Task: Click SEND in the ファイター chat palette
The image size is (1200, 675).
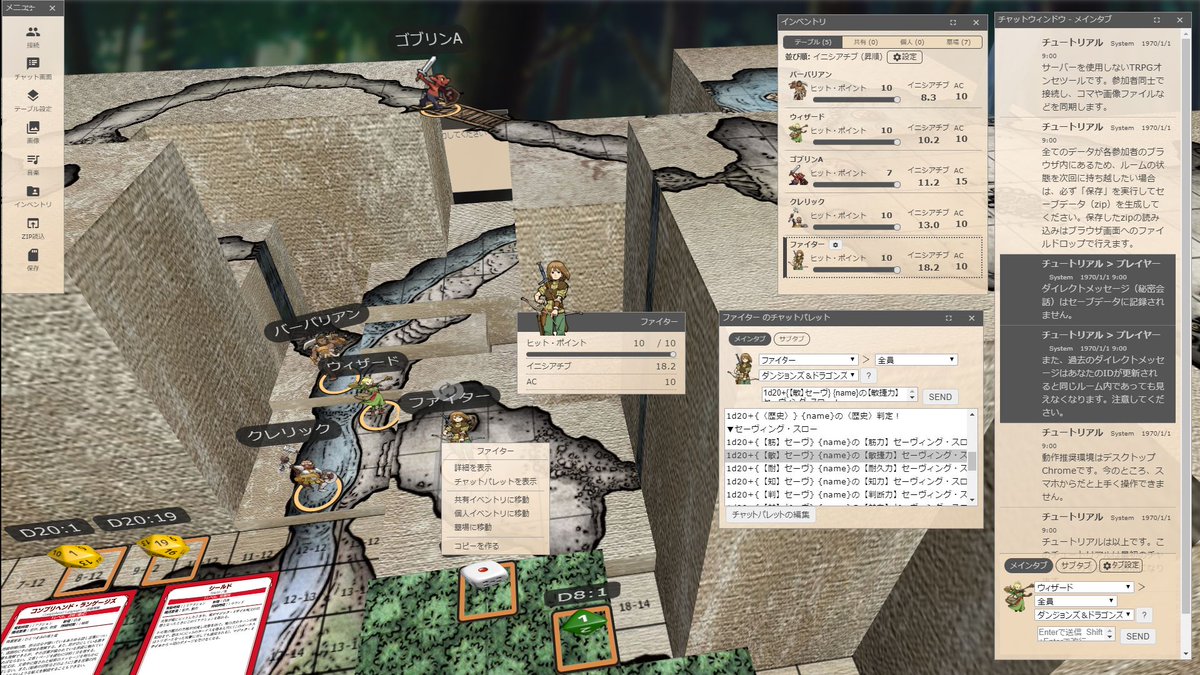Action: [940, 397]
